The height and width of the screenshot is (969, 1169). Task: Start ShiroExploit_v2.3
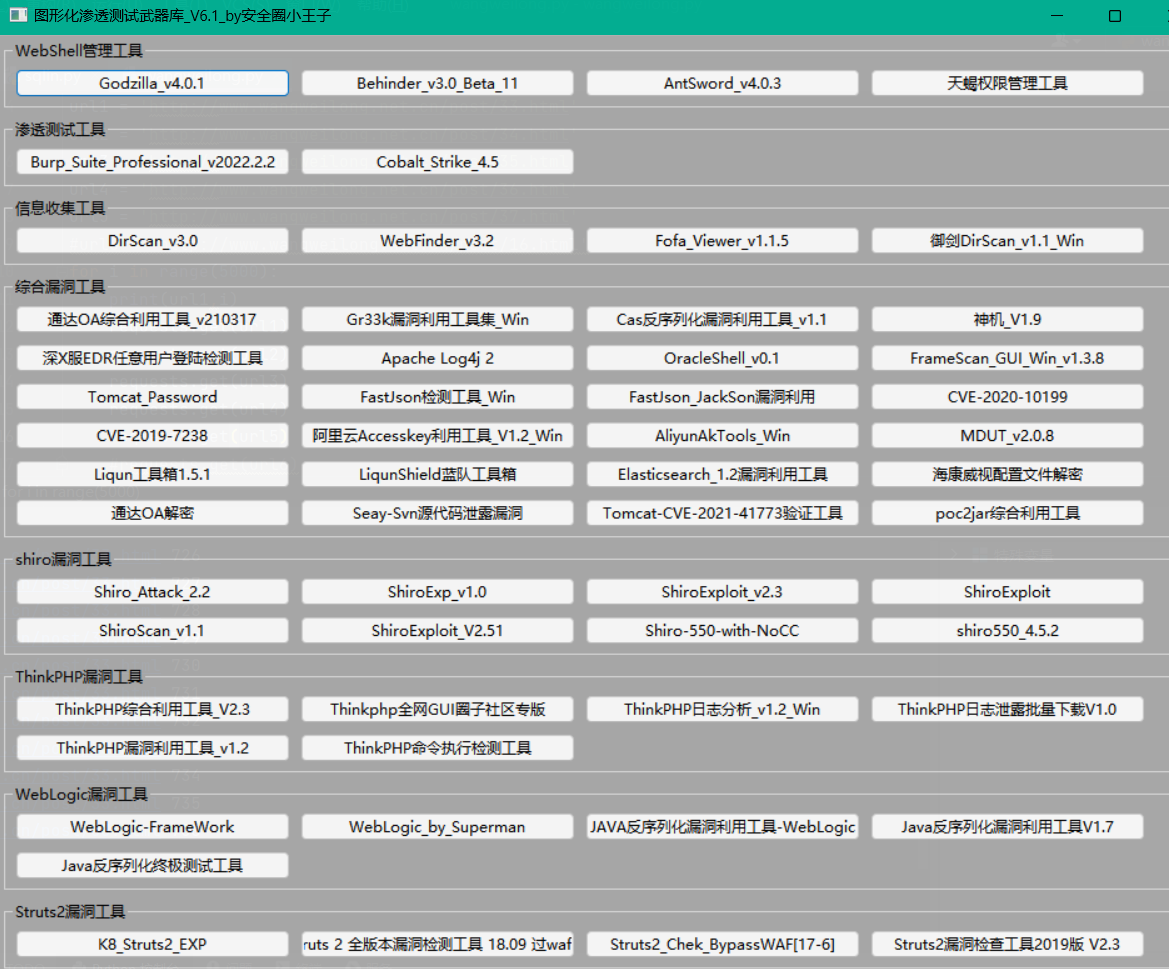pyautogui.click(x=722, y=592)
